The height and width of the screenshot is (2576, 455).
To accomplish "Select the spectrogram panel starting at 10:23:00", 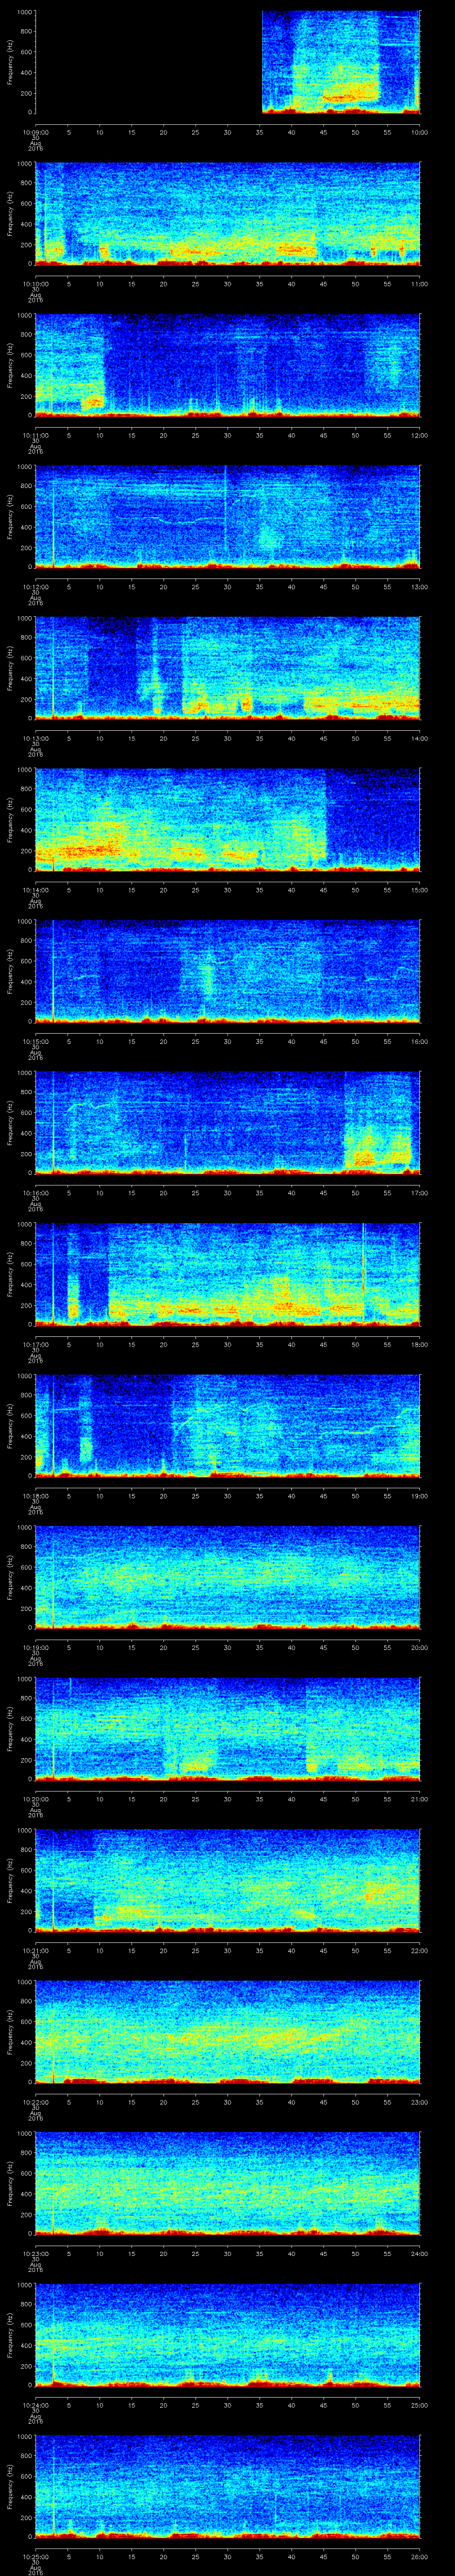I will pos(228,2183).
